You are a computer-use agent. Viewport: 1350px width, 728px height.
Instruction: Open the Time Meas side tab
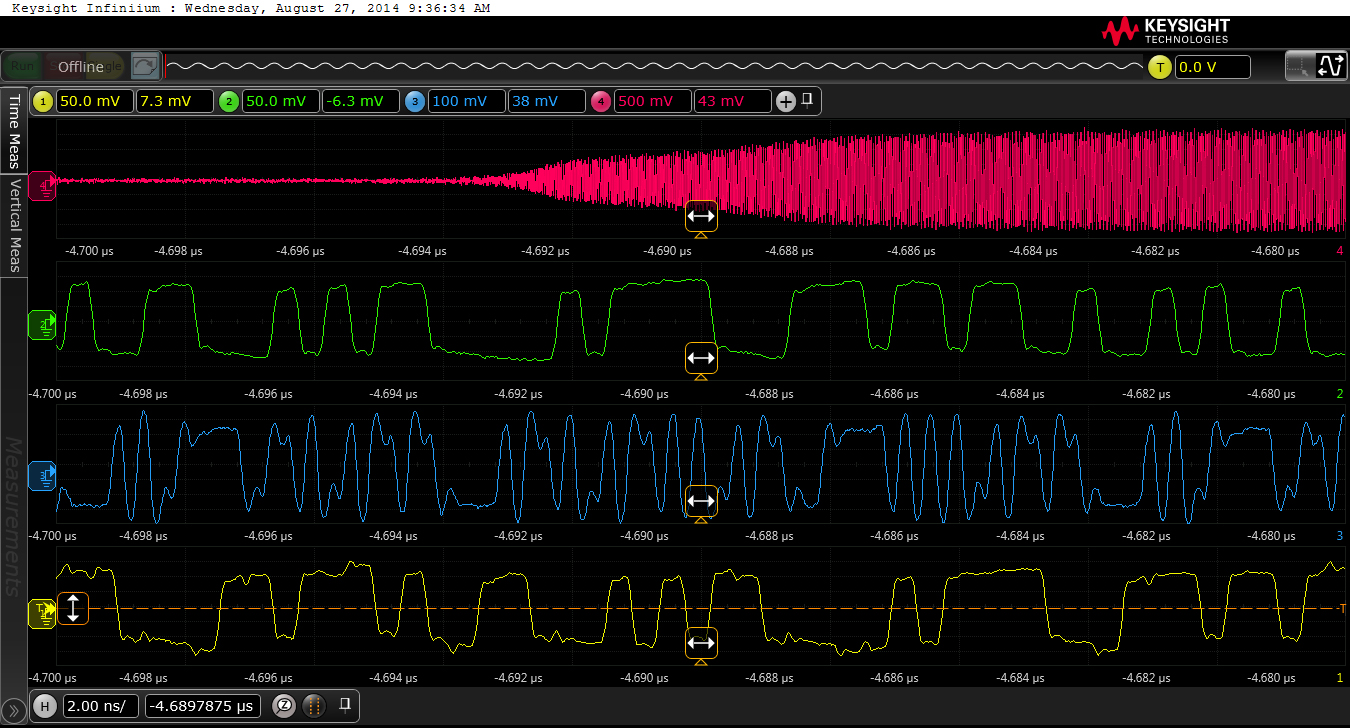(x=14, y=132)
